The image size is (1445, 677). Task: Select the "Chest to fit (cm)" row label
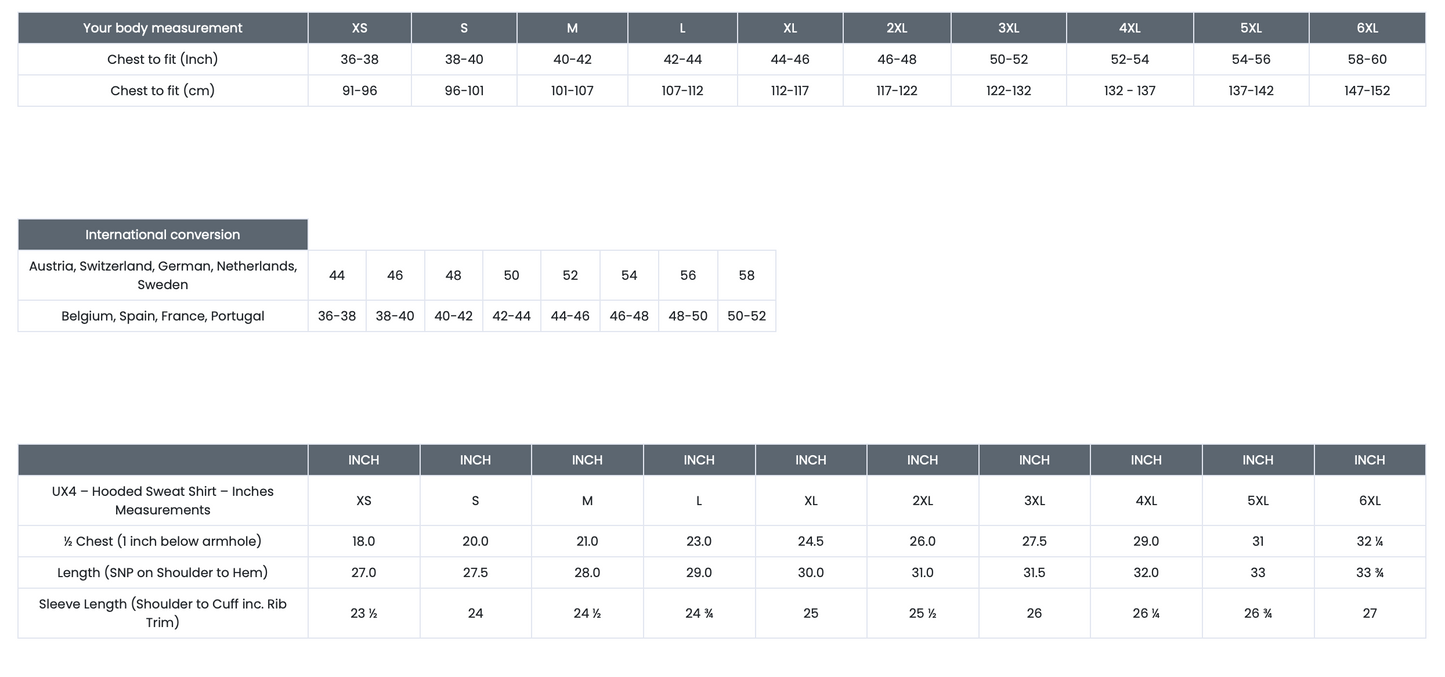point(162,91)
